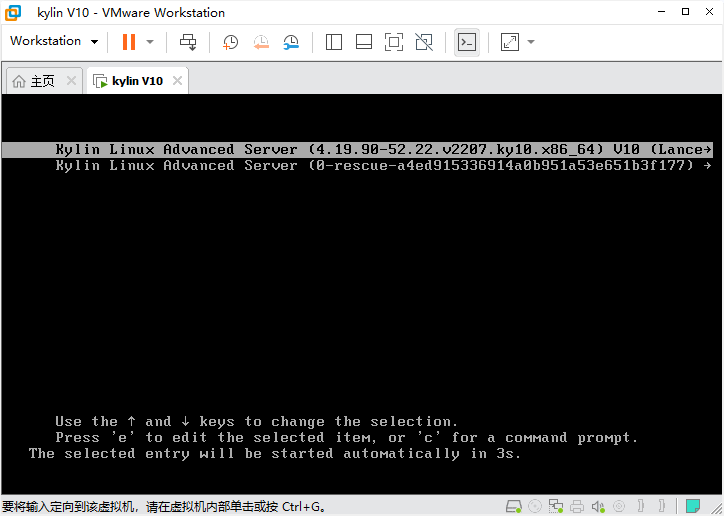
Task: Click the sound card status icon
Action: [x=598, y=506]
